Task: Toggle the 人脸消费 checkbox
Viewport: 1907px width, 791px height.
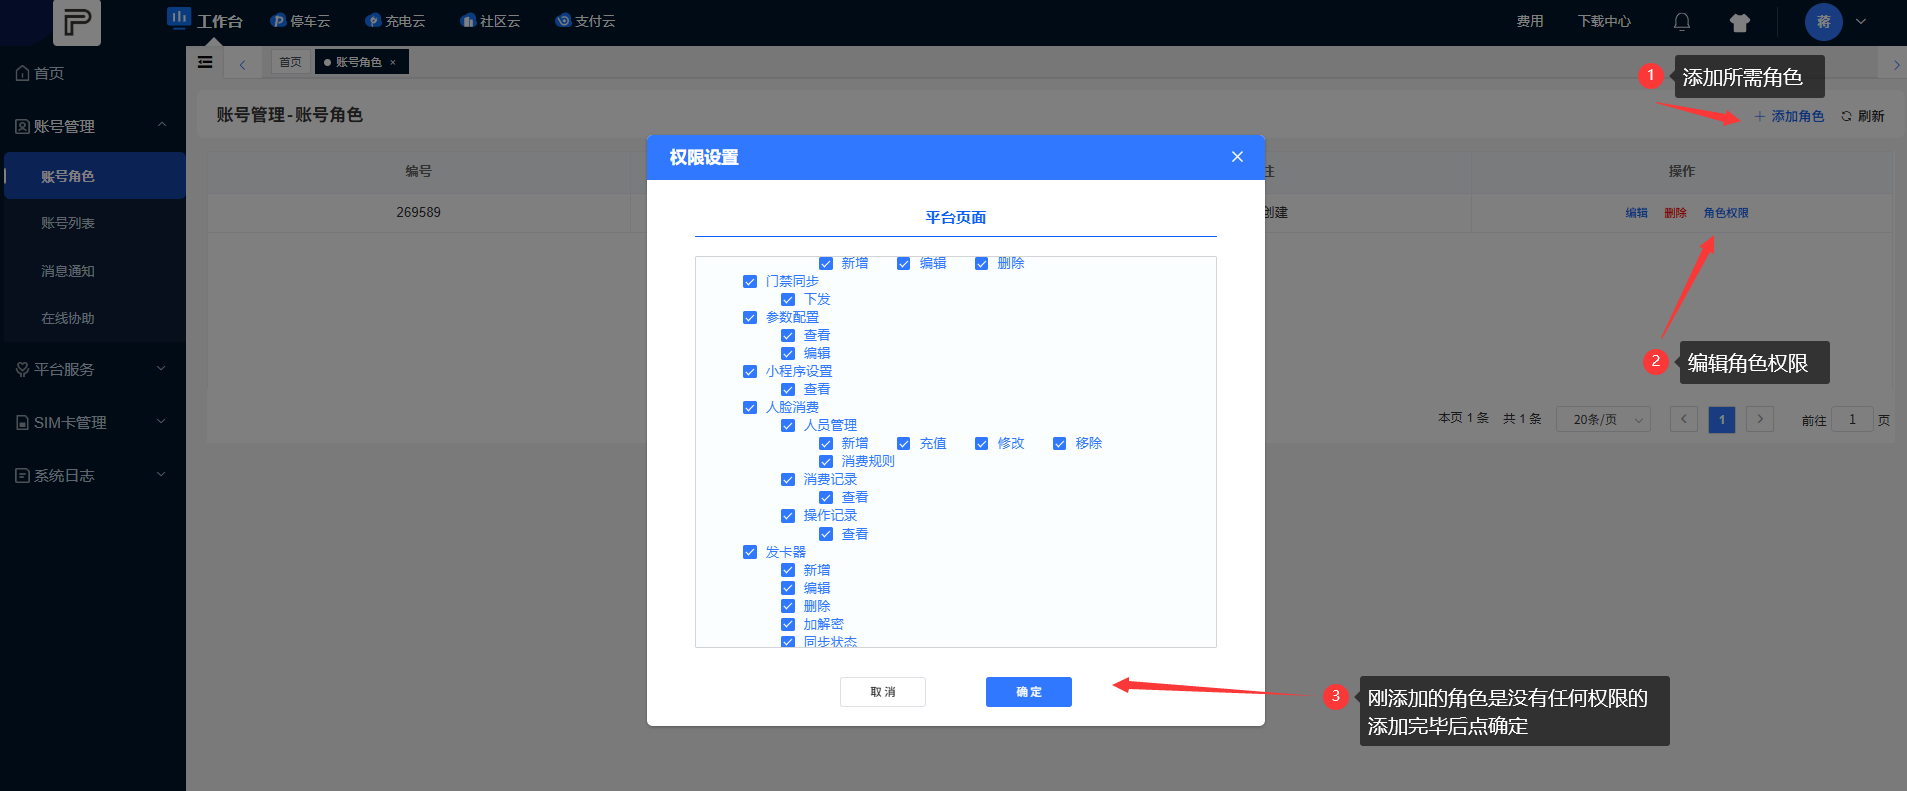Action: tap(750, 408)
